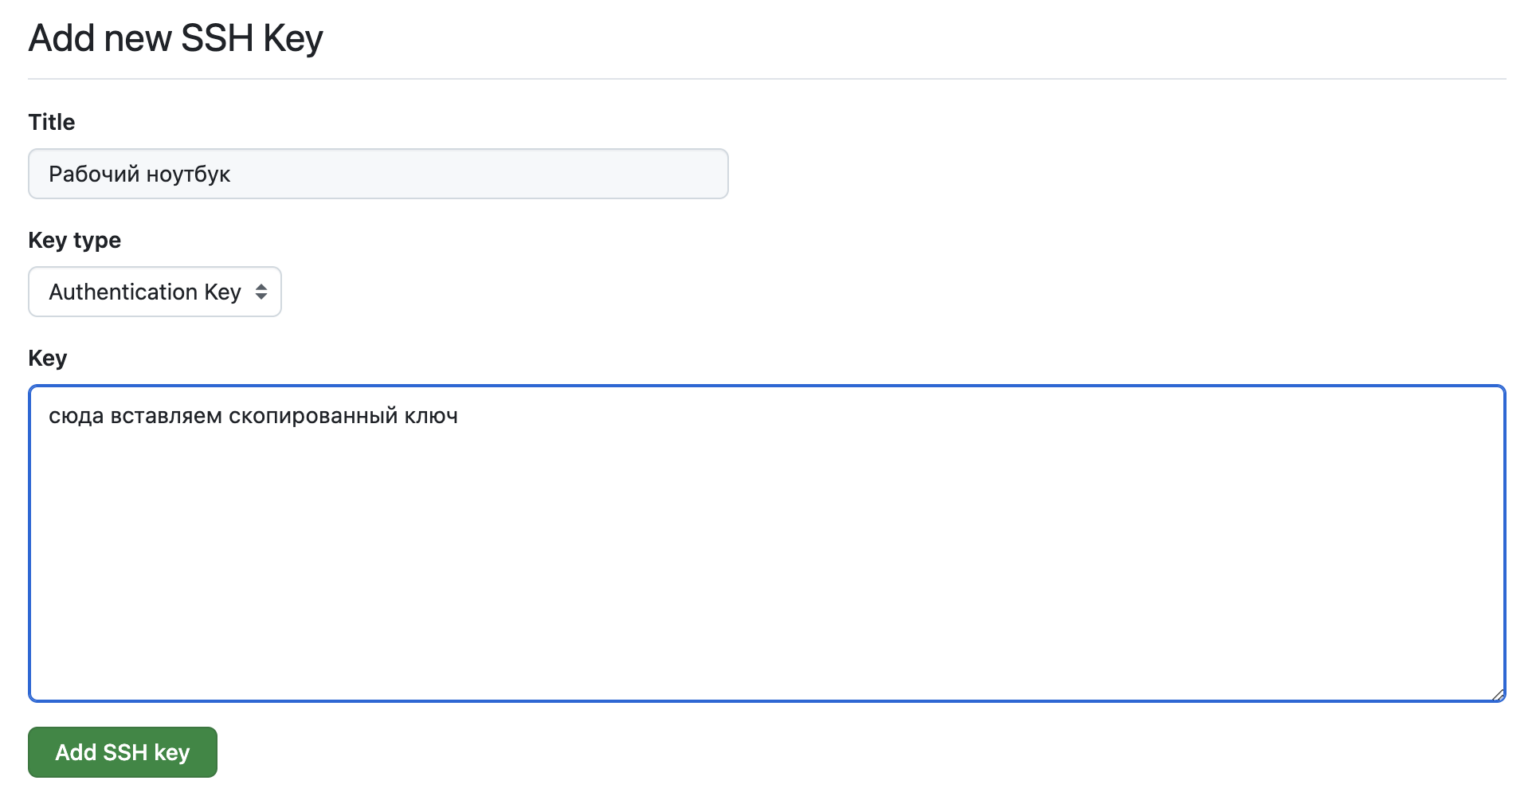Place cursor on word "Рабочий" in Title
This screenshot has height=808, width=1536.
pyautogui.click(x=94, y=174)
